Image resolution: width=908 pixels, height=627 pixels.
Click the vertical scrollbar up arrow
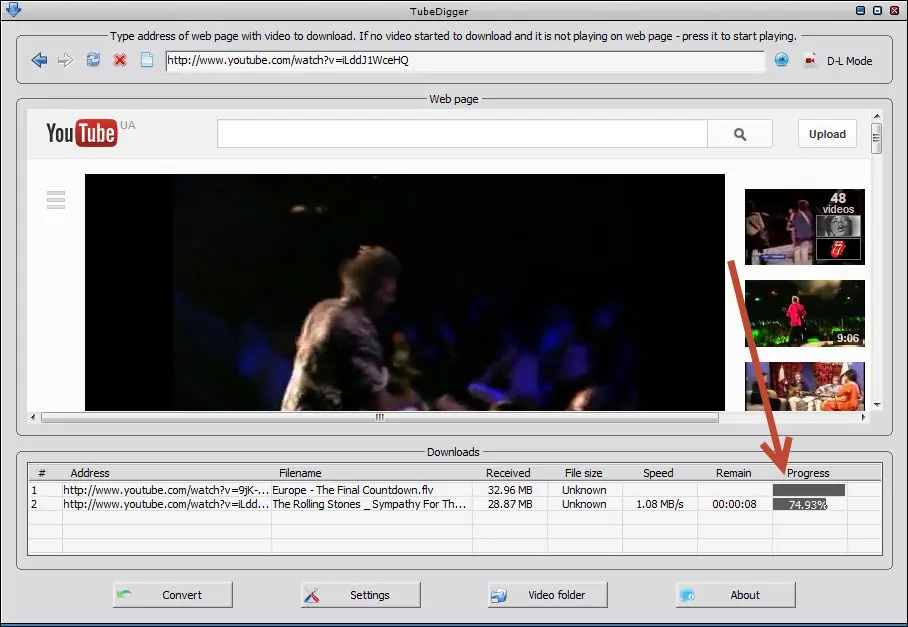tap(877, 116)
